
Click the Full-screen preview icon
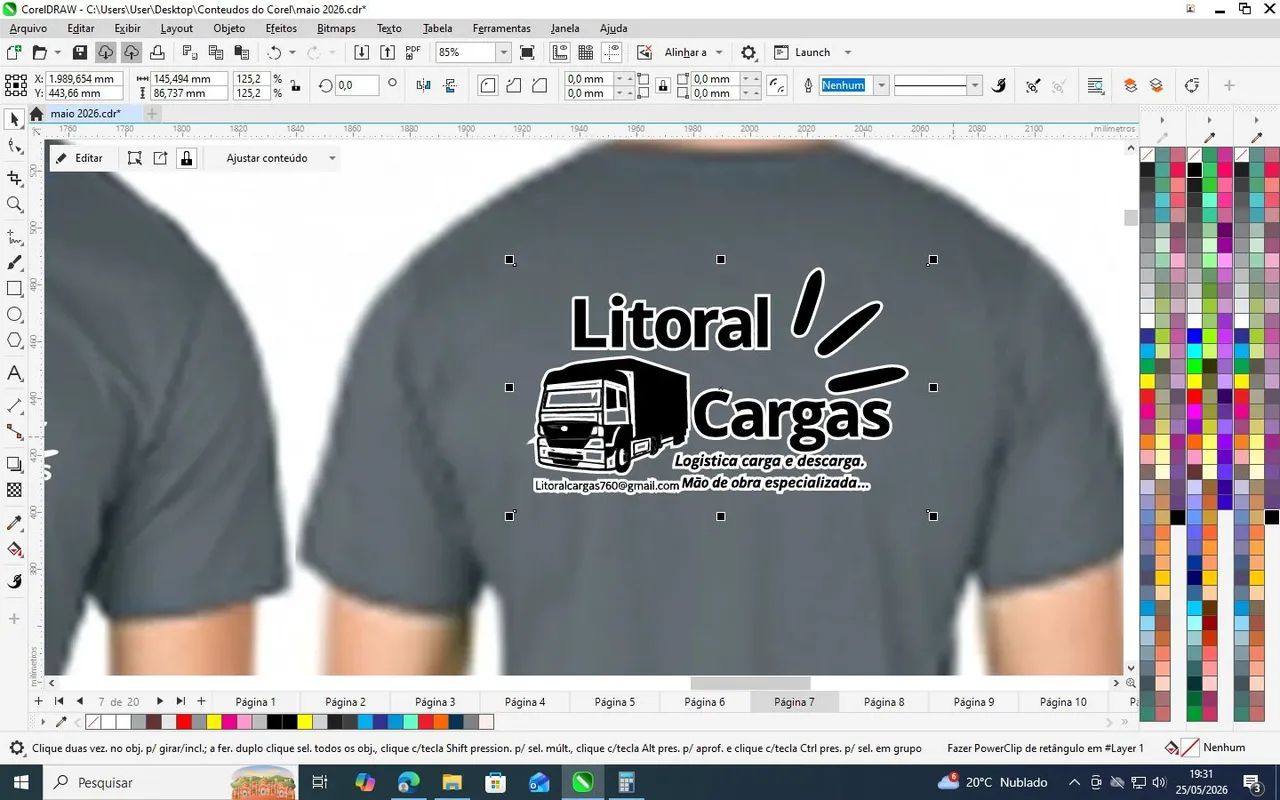(x=527, y=52)
